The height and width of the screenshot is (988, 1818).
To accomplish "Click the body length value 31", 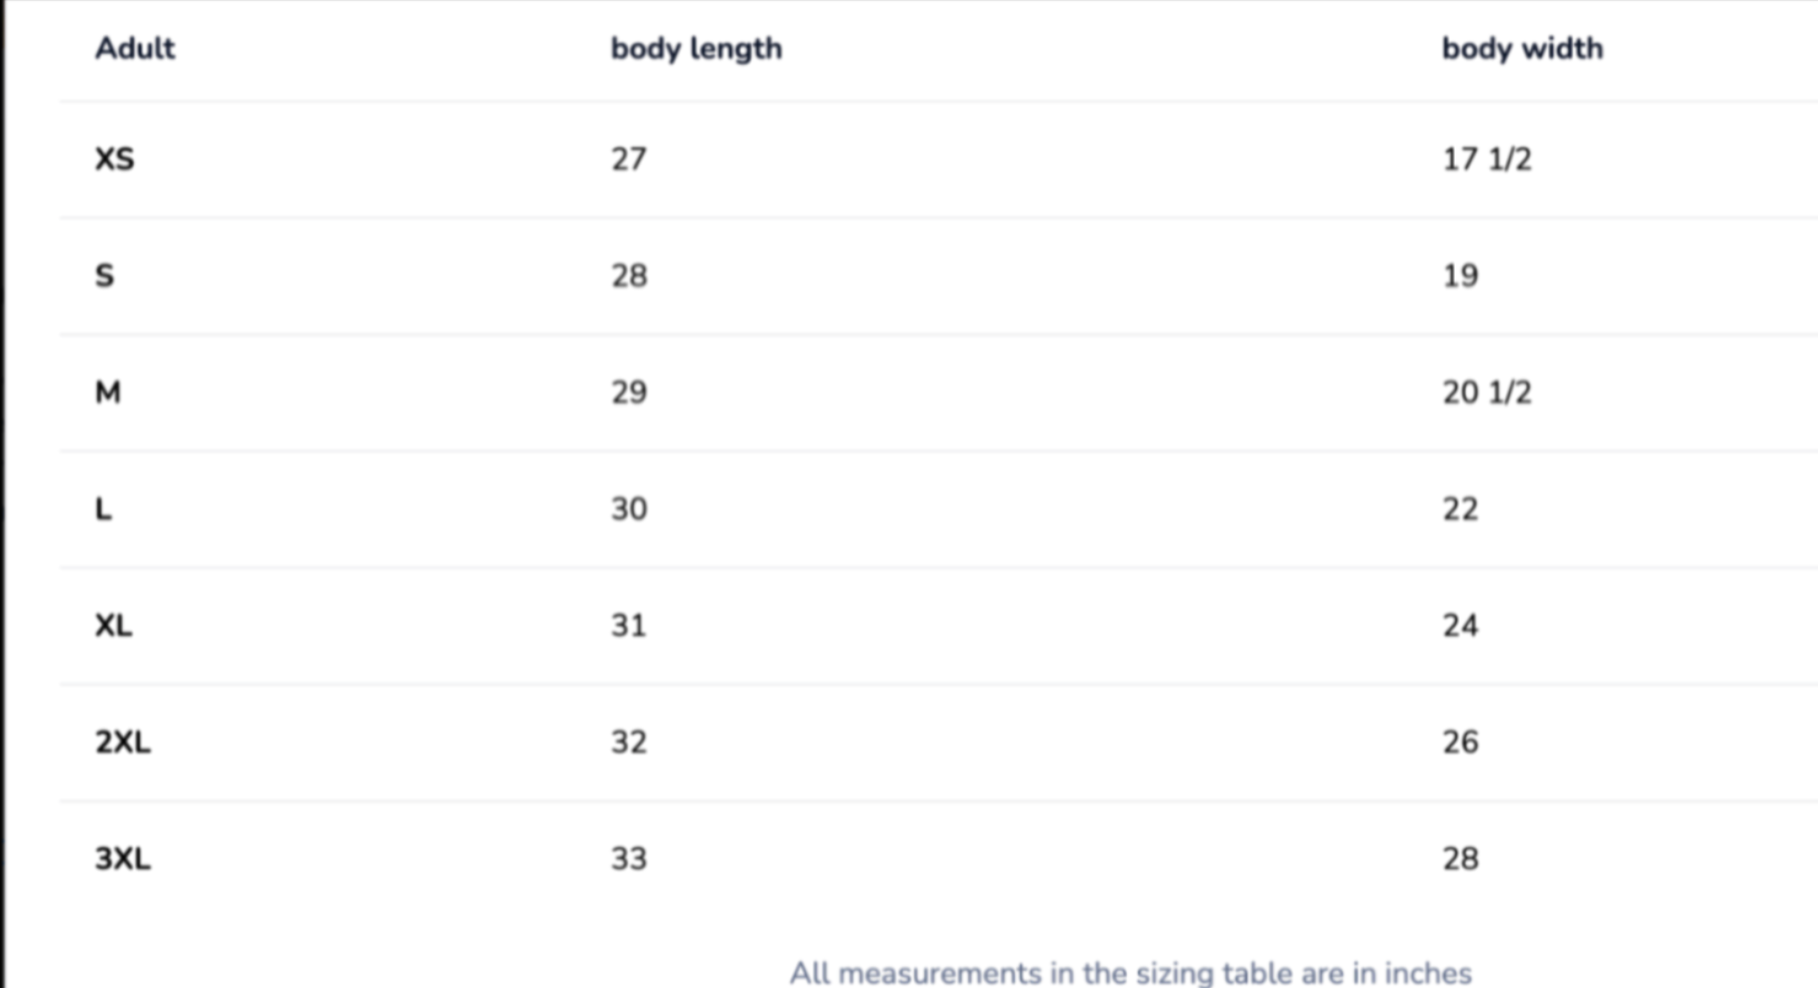I will pyautogui.click(x=629, y=626).
